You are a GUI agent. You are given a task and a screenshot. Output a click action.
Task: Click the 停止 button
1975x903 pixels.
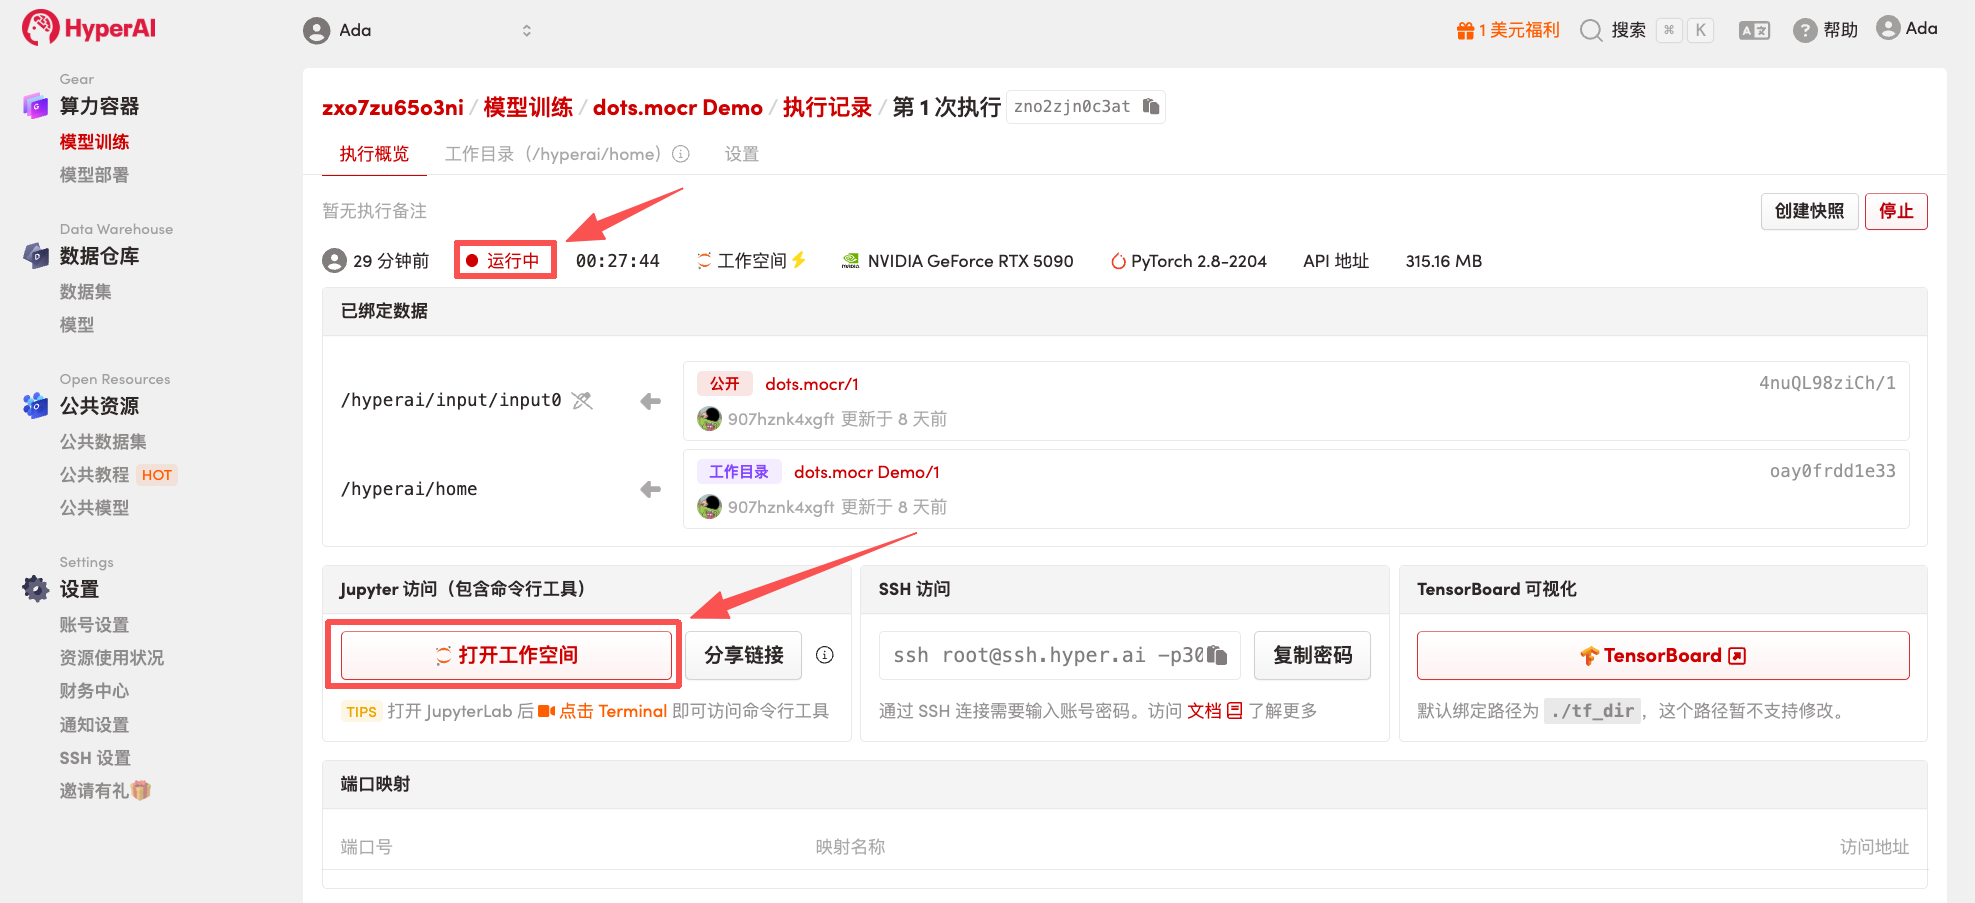(x=1895, y=211)
